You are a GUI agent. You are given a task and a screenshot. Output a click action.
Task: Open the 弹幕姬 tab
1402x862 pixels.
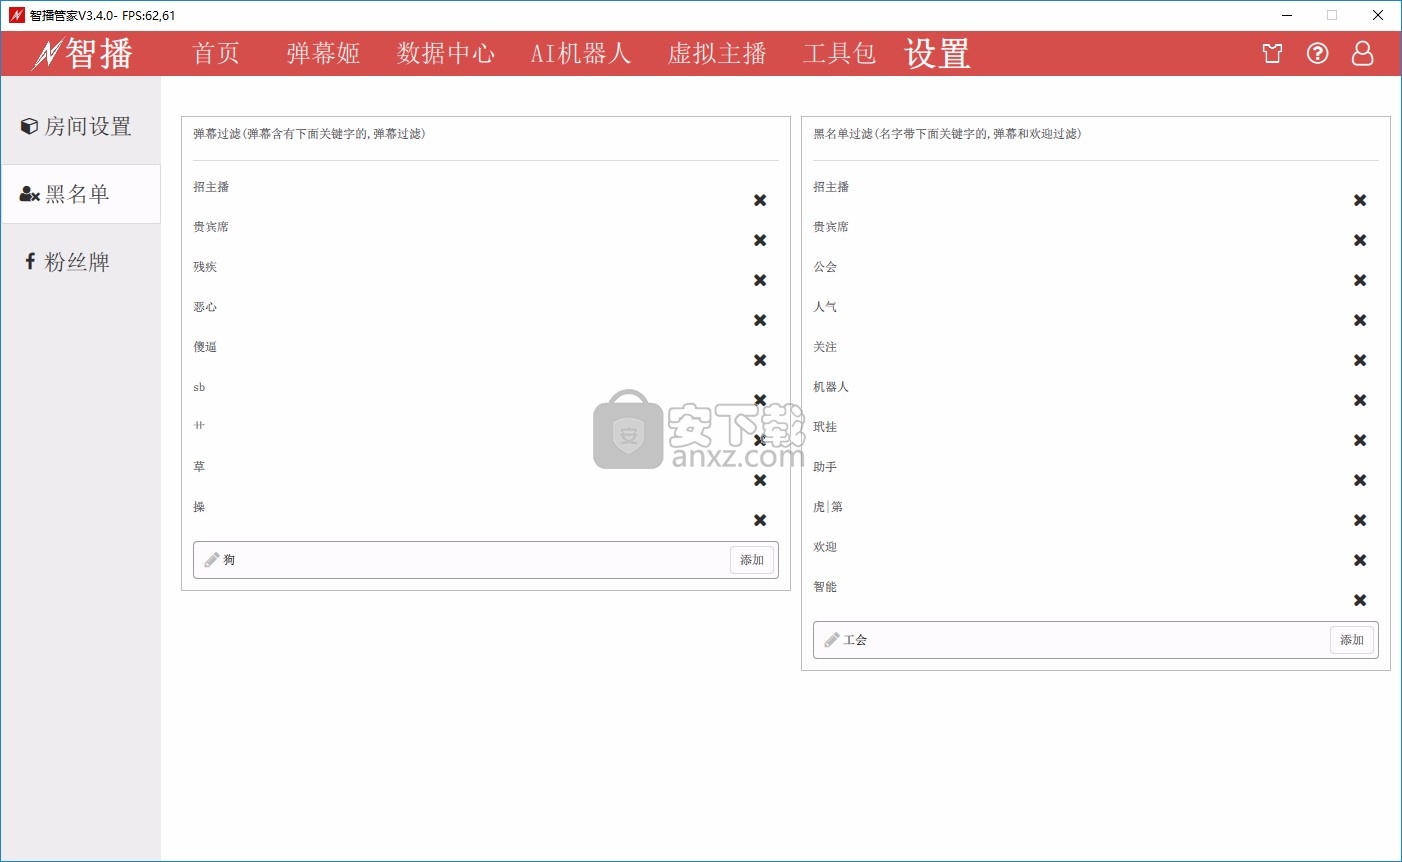point(323,53)
